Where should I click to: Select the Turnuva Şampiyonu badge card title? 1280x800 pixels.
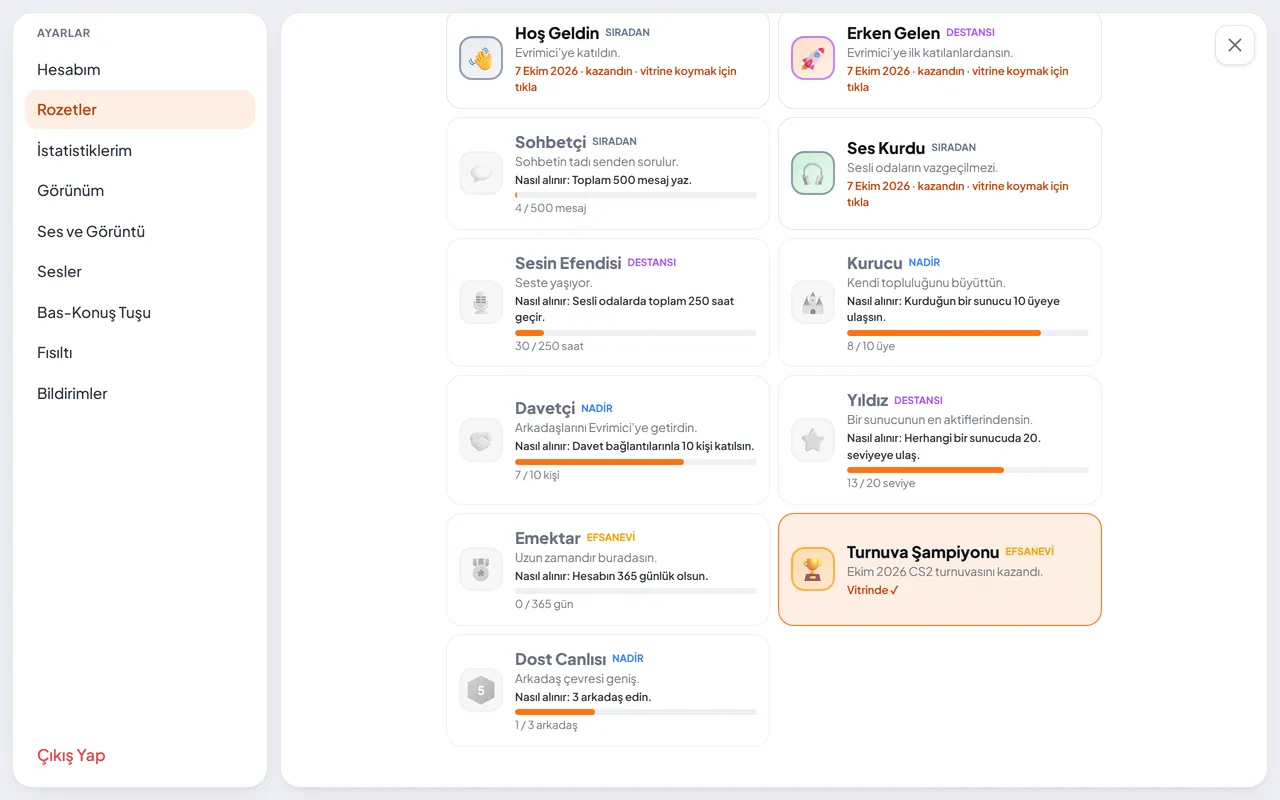tap(923, 552)
